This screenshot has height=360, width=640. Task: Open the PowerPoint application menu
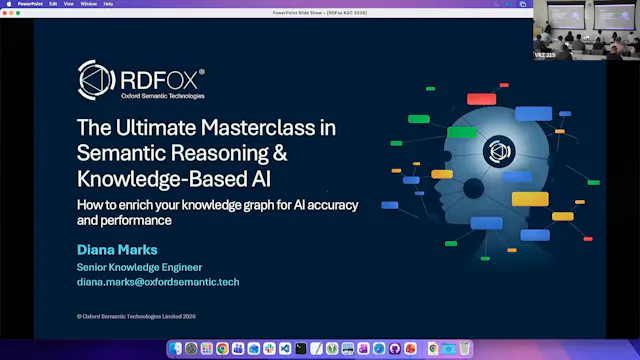pyautogui.click(x=30, y=4)
